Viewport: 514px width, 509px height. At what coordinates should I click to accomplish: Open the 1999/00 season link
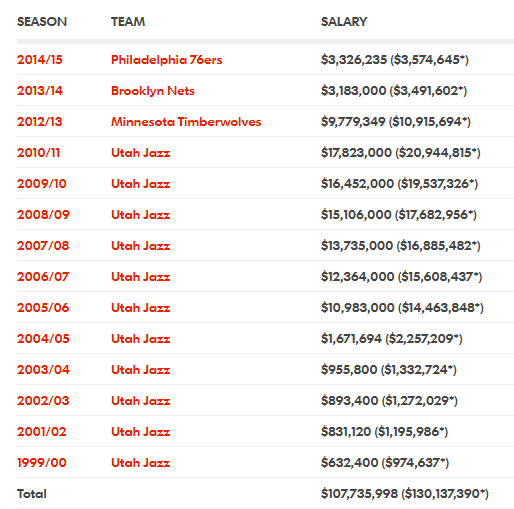[x=42, y=463]
